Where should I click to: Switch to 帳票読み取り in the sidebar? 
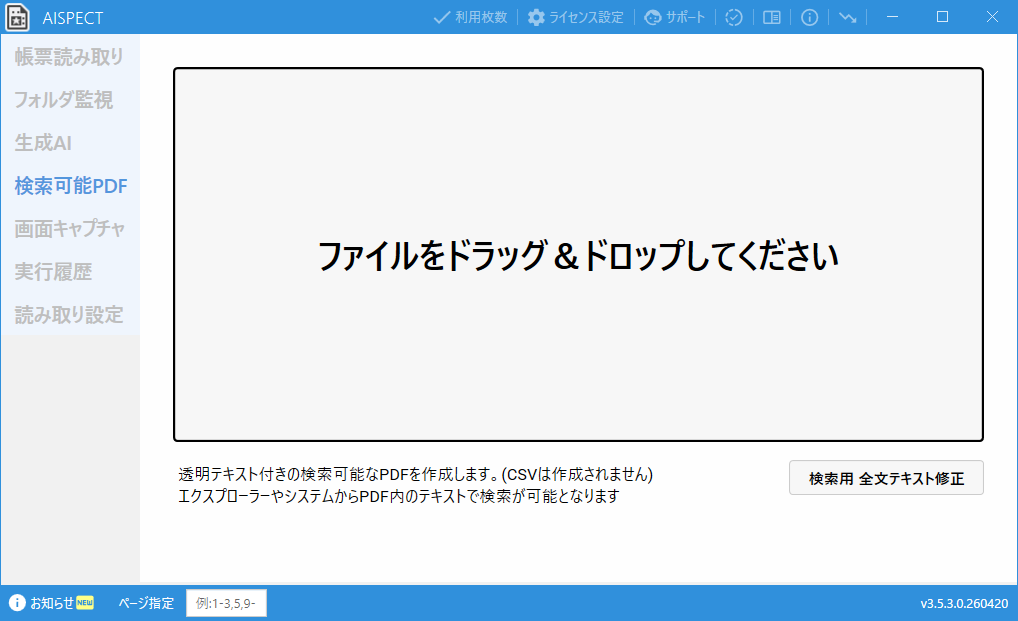click(66, 57)
